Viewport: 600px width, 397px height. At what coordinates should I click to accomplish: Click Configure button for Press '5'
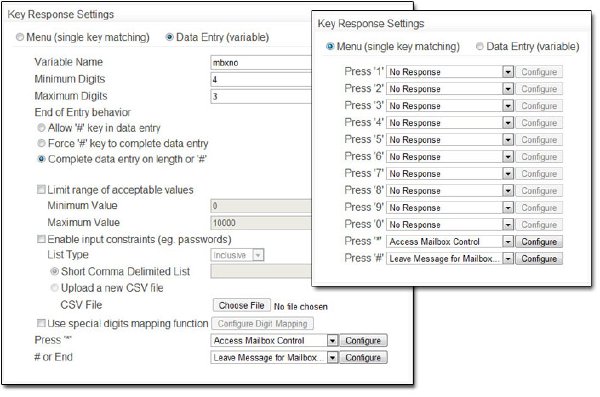click(539, 140)
